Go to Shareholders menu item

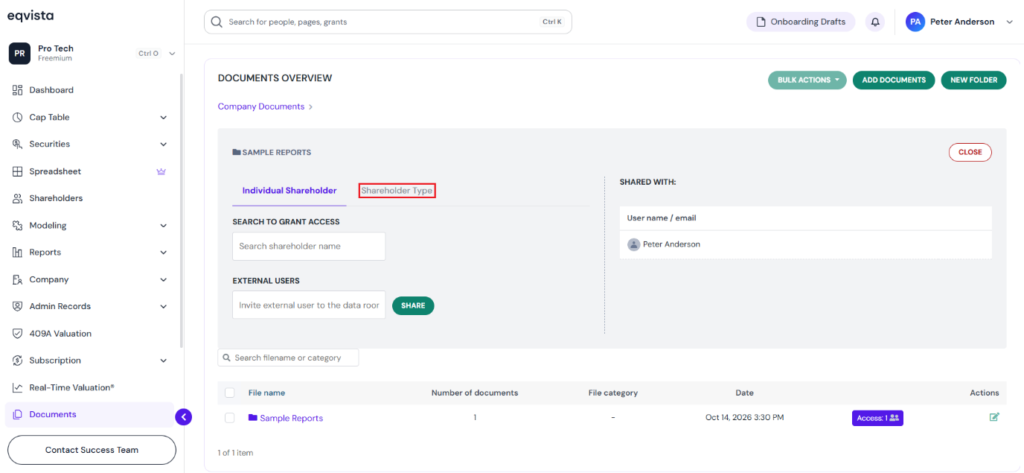click(x=56, y=199)
